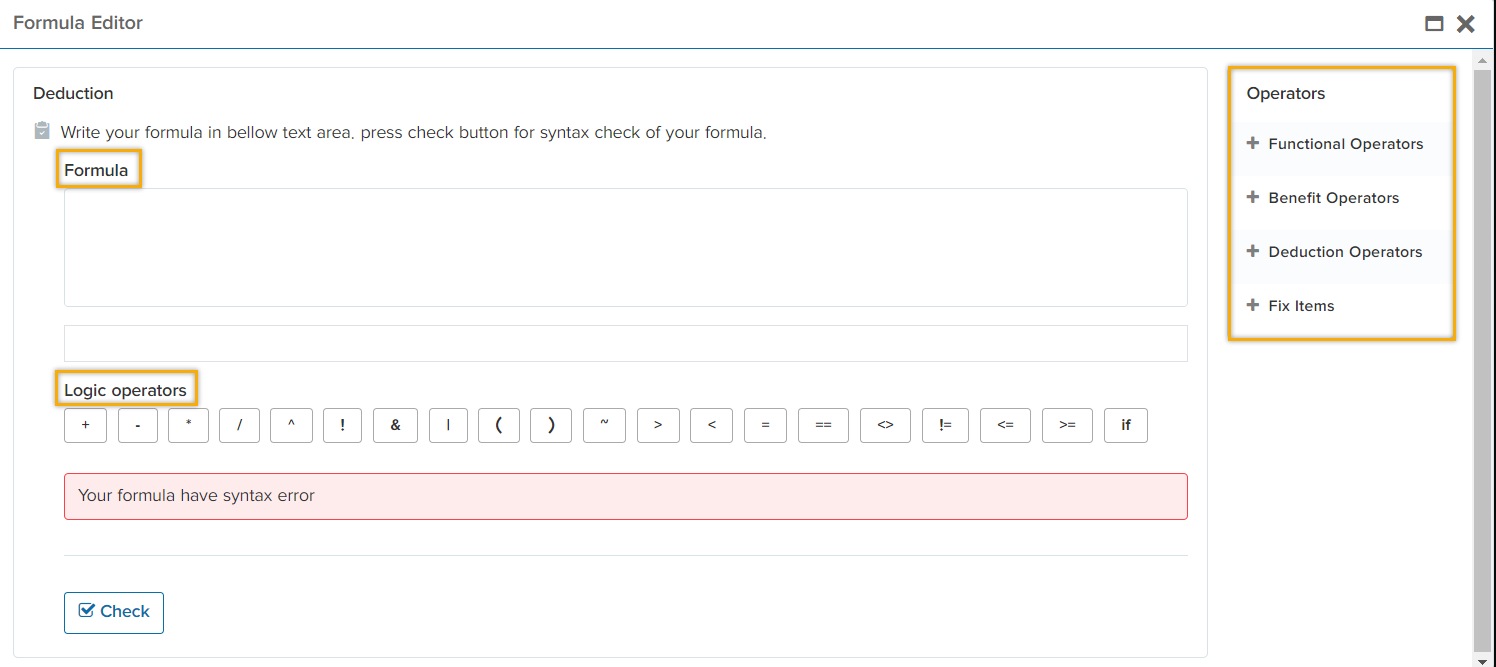
Task: Insert the double equals operator
Action: 823,425
